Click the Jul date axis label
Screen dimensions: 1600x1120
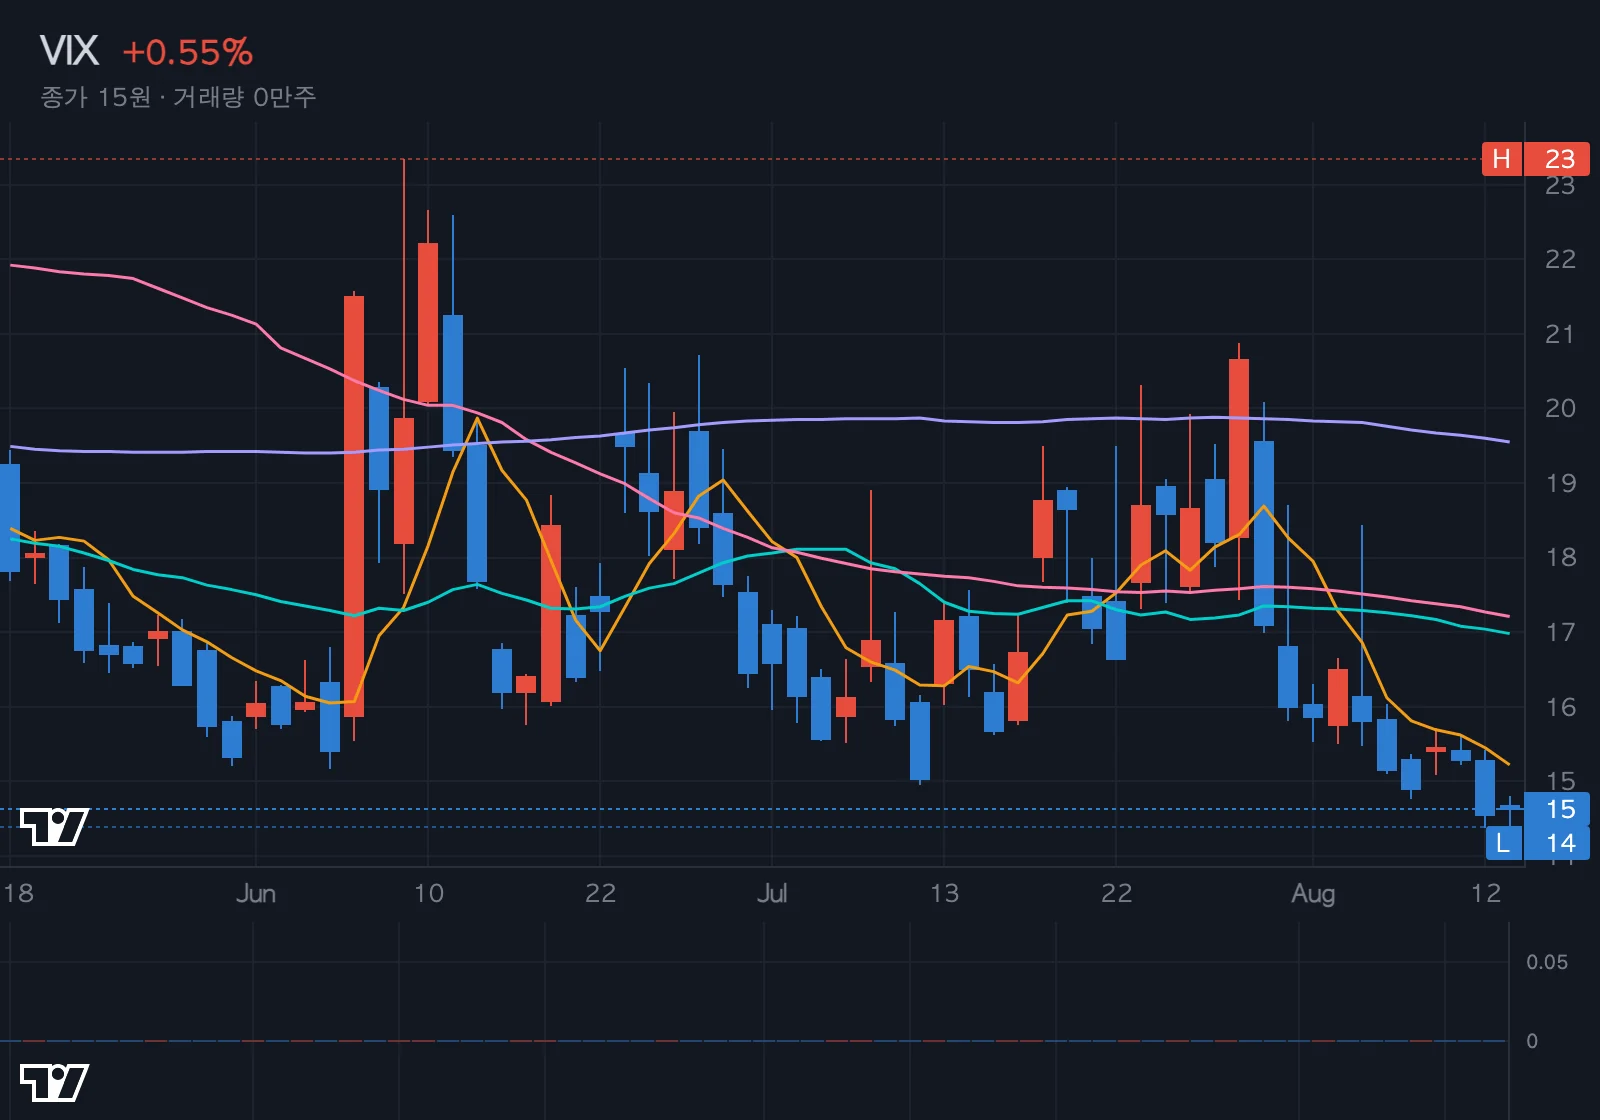(x=772, y=893)
